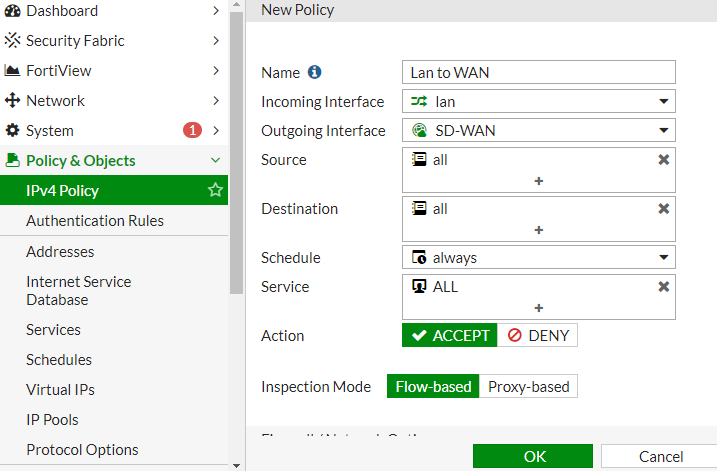Viewport: 717px width, 471px height.
Task: Click the SD-WAN globe icon
Action: coord(419,130)
